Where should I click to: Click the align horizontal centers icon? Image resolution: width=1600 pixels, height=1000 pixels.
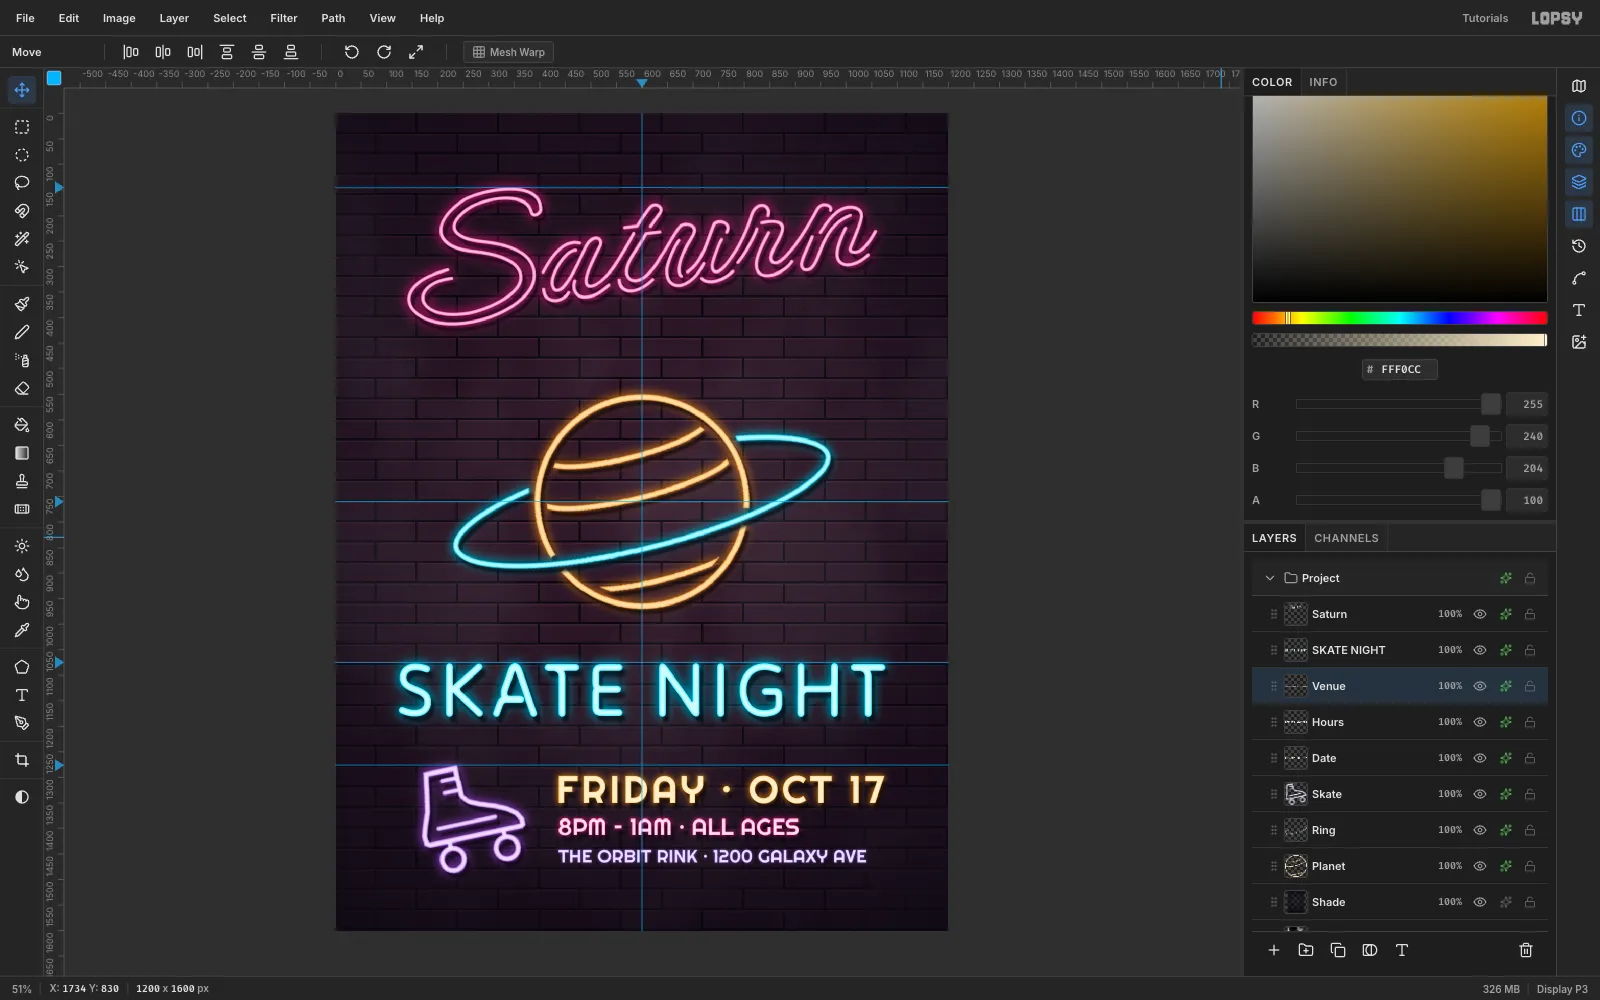163,52
